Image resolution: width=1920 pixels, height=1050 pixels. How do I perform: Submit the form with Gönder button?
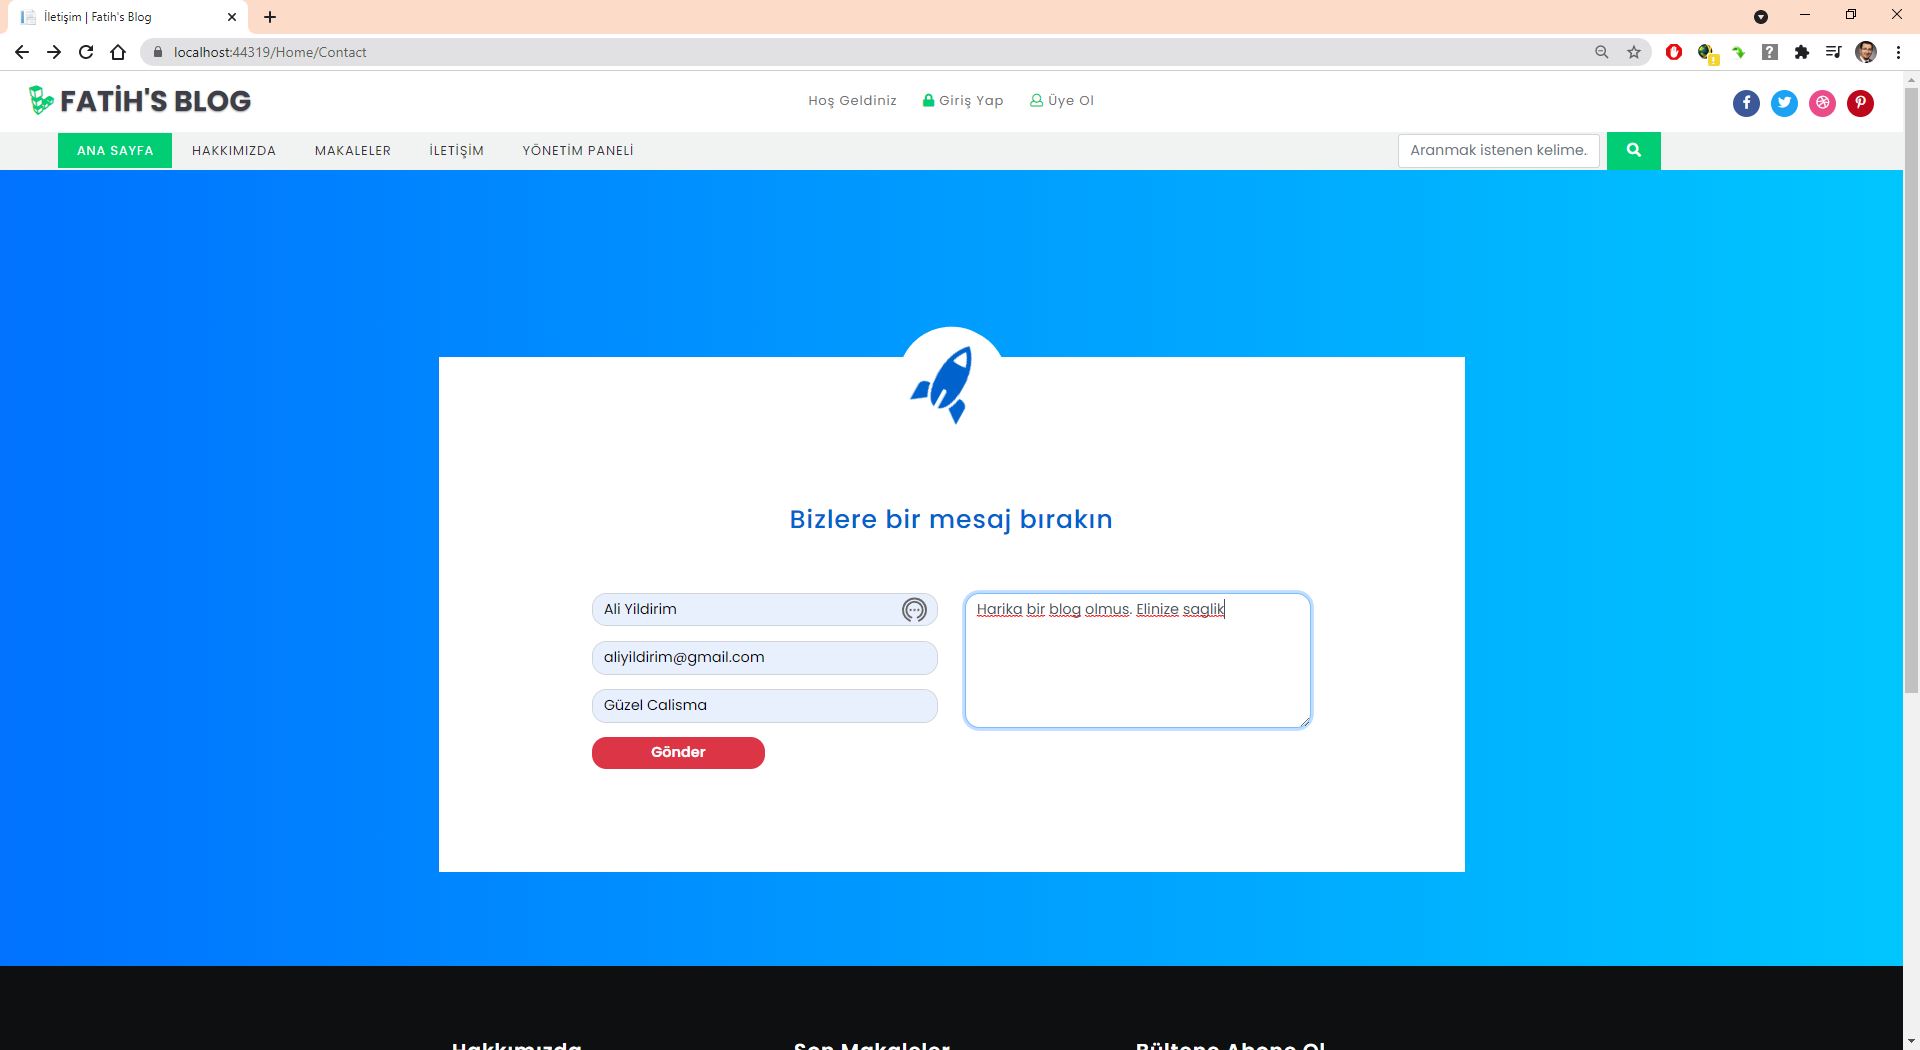point(678,752)
